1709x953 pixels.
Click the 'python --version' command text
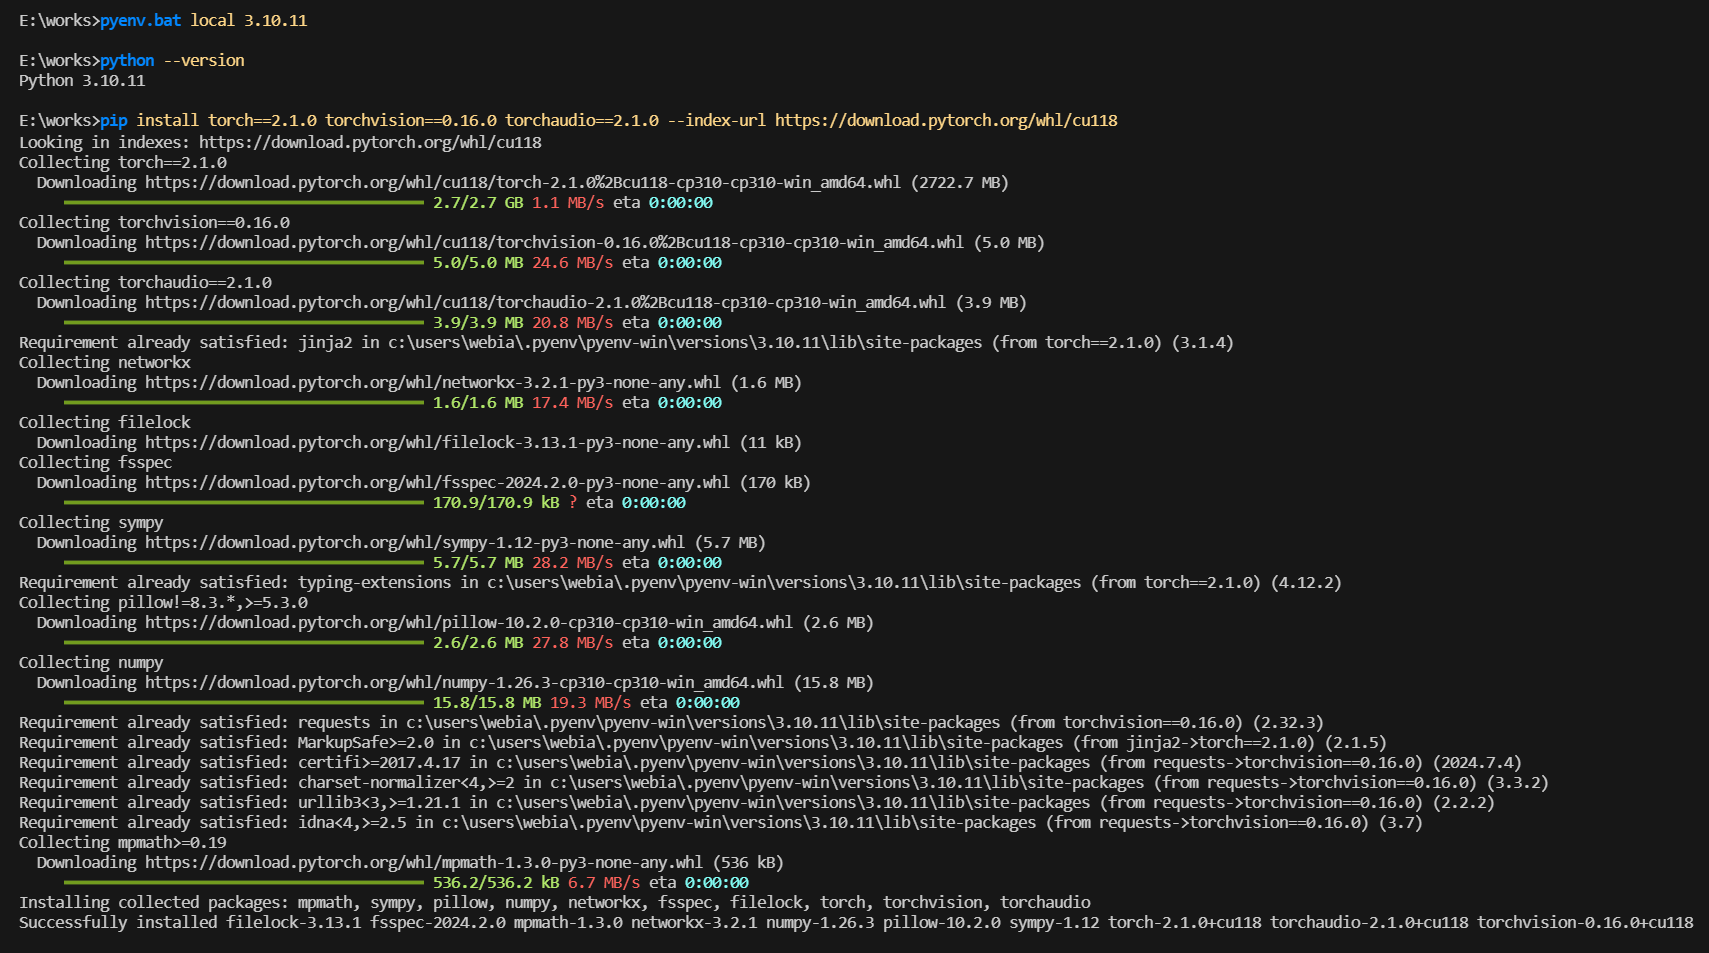point(172,61)
